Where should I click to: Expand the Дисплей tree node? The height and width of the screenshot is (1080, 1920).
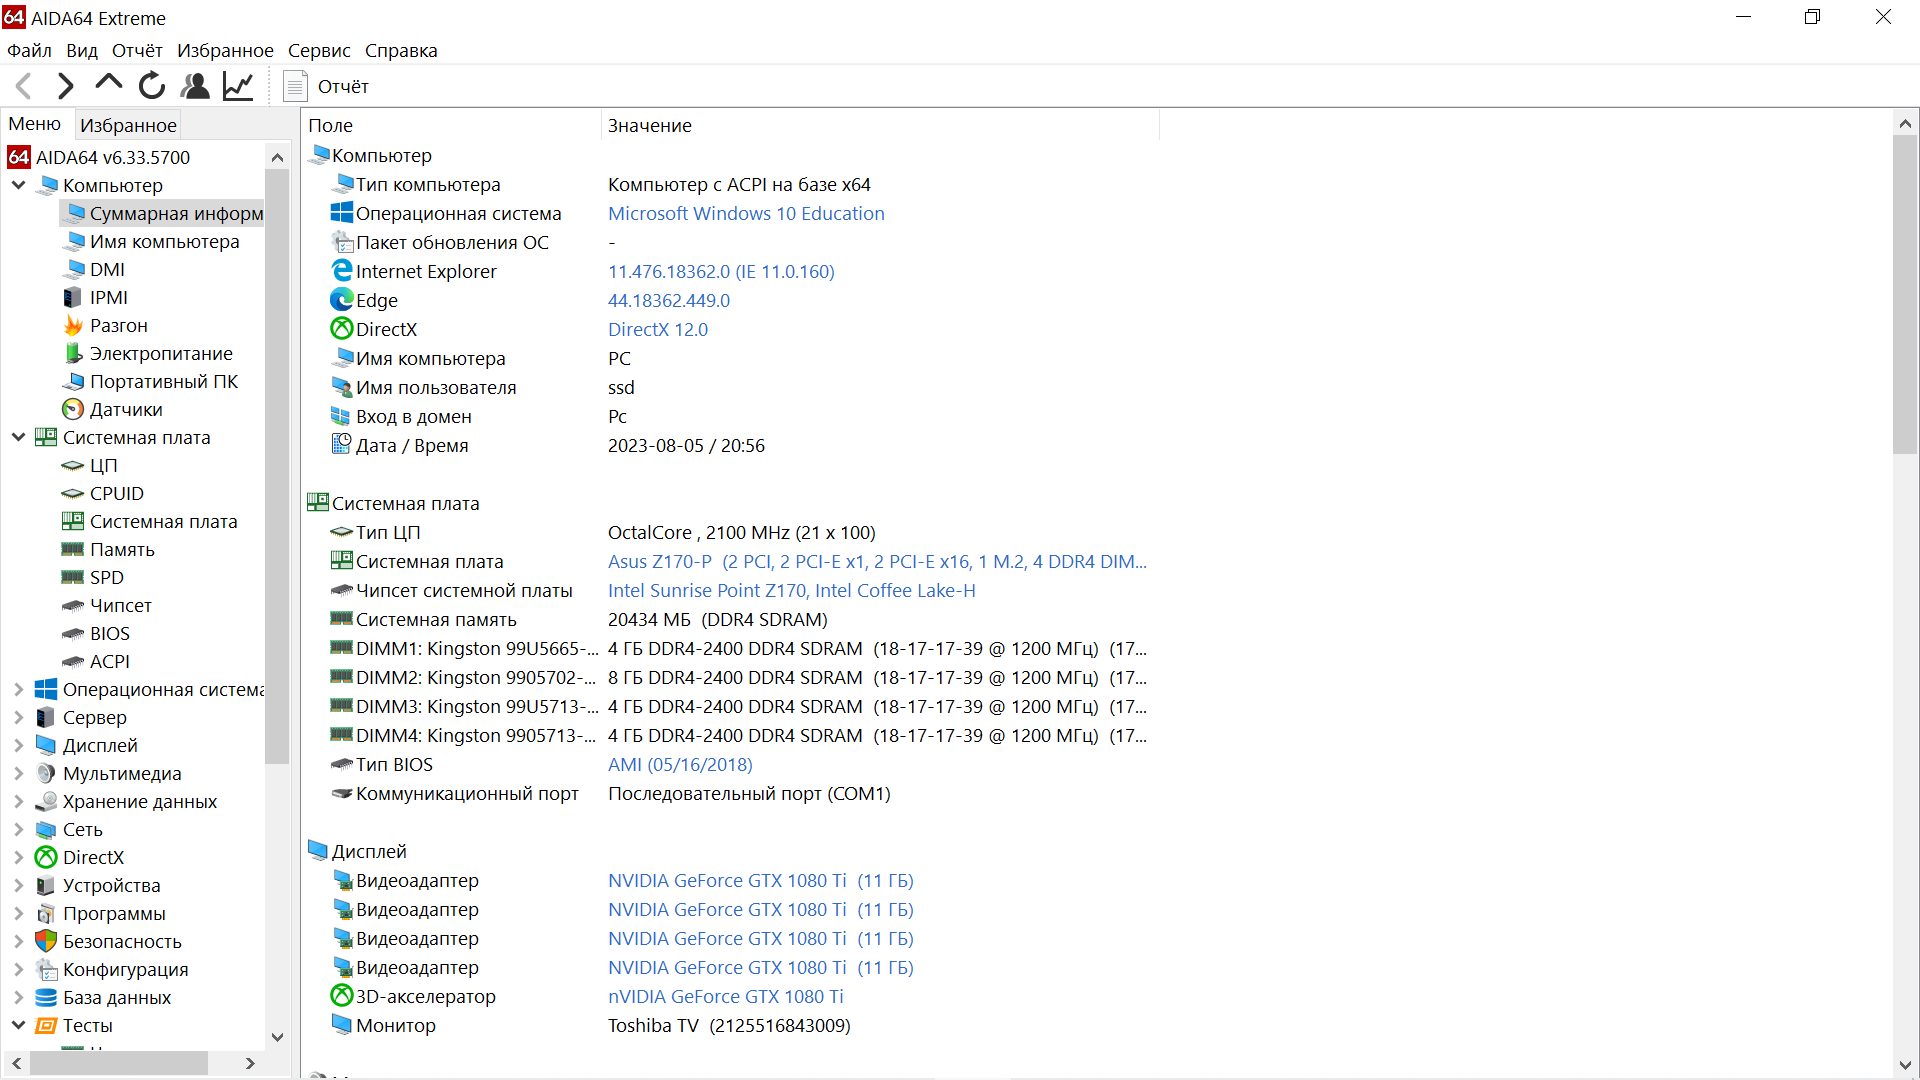click(18, 746)
